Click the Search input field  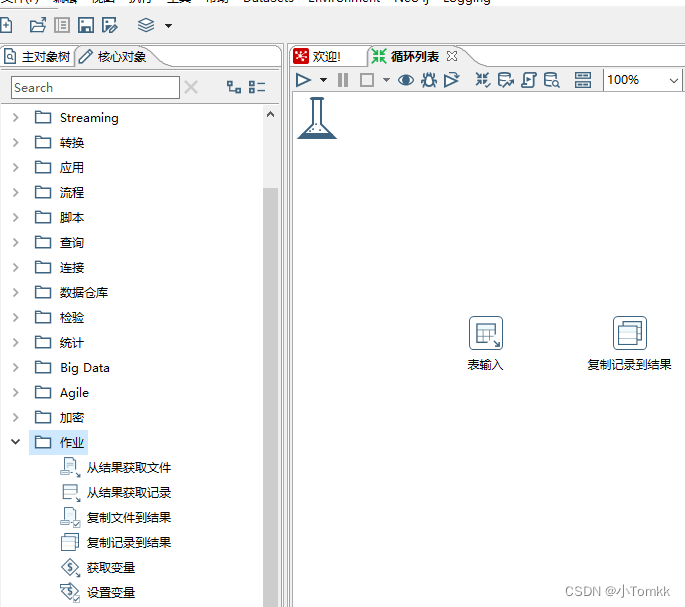click(95, 87)
